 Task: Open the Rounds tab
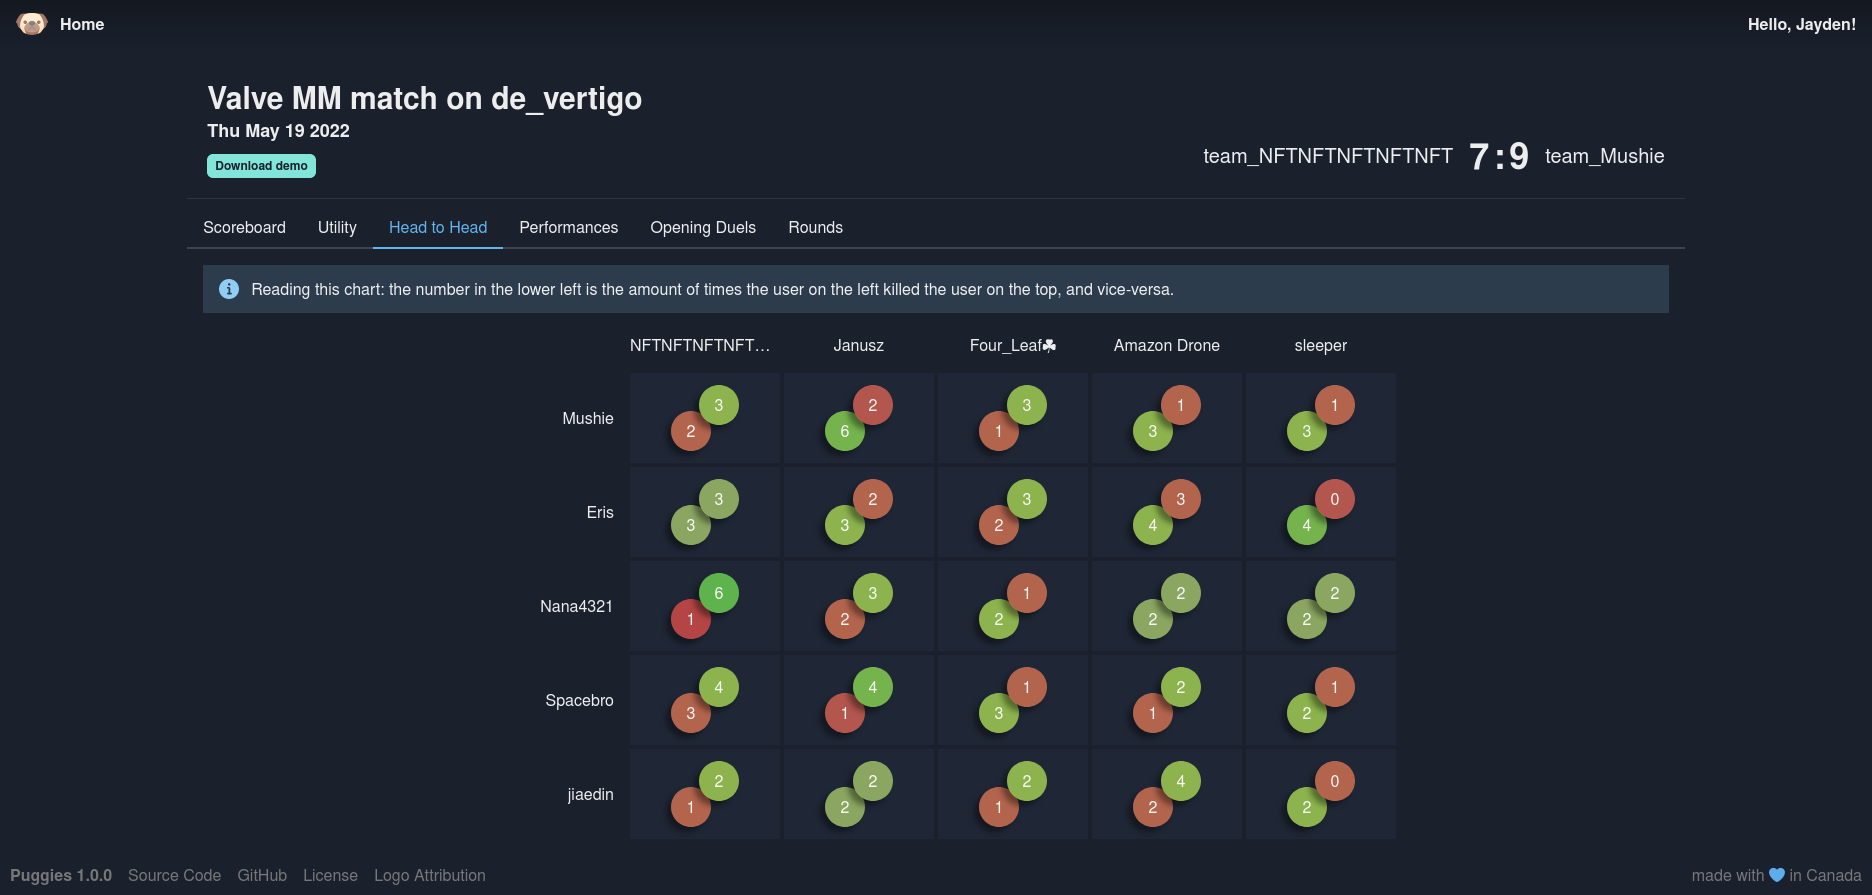pyautogui.click(x=815, y=227)
